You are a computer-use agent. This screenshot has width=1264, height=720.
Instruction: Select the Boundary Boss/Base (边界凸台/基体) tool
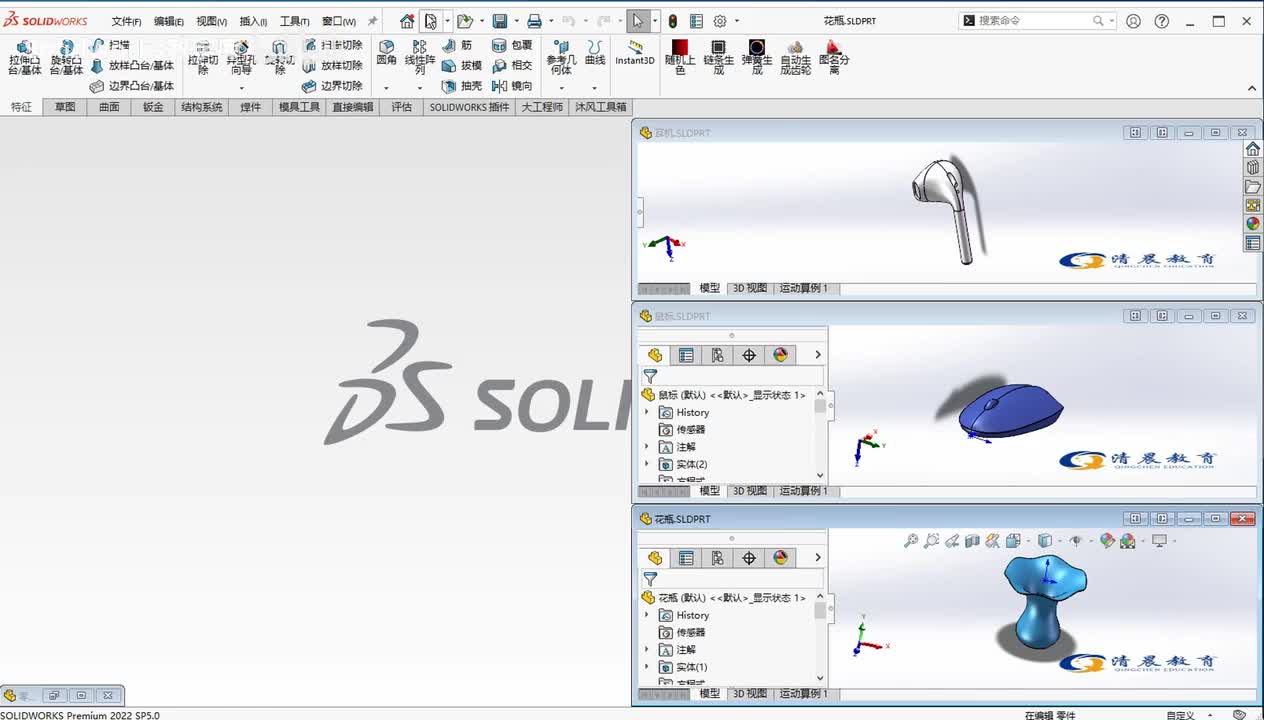coord(132,86)
